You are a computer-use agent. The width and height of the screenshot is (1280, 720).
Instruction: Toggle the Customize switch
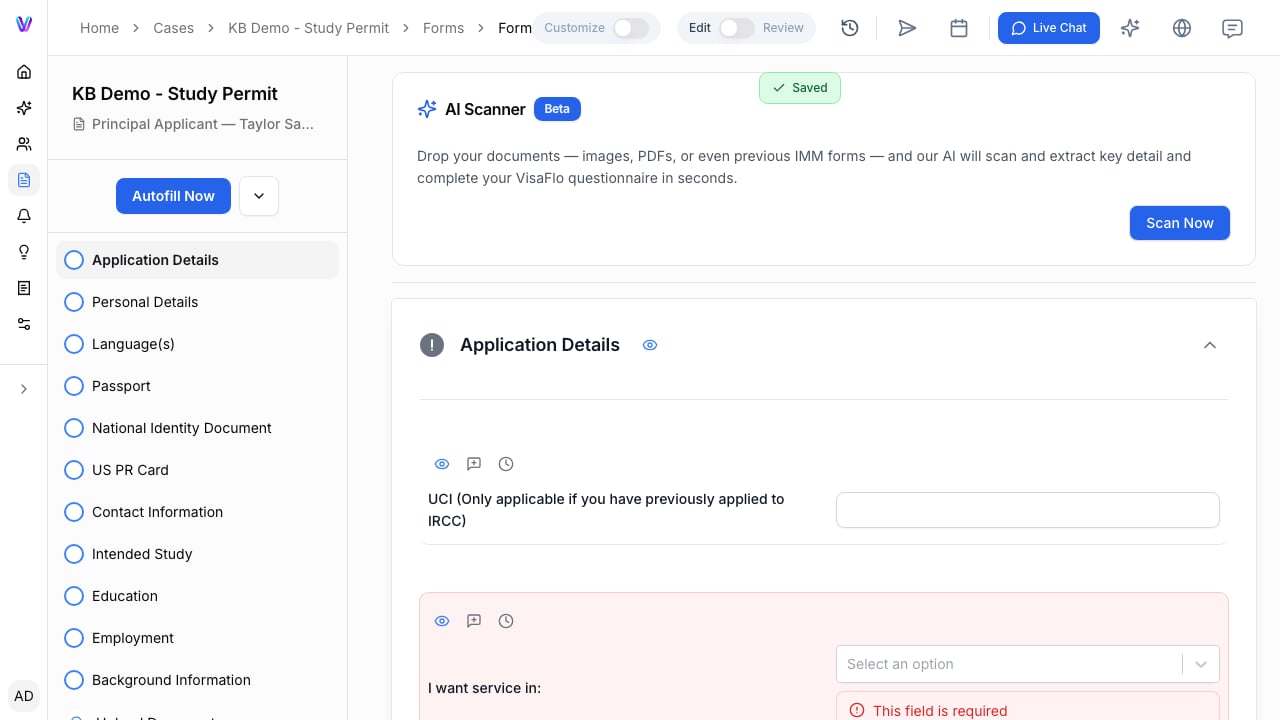(631, 28)
